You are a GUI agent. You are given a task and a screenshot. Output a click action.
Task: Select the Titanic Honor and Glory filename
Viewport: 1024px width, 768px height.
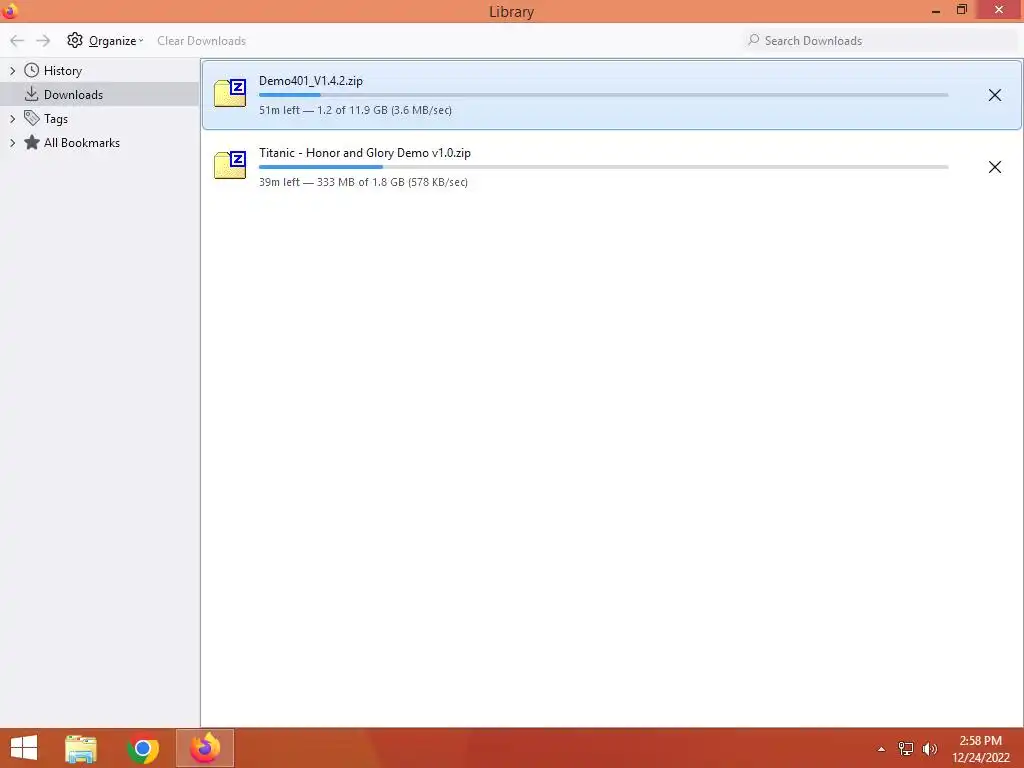364,153
